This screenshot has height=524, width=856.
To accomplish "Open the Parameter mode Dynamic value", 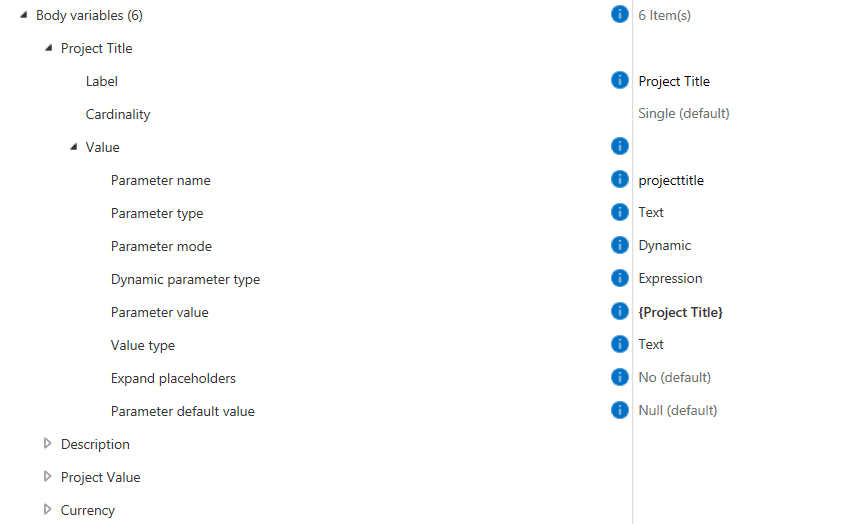I will coord(664,246).
